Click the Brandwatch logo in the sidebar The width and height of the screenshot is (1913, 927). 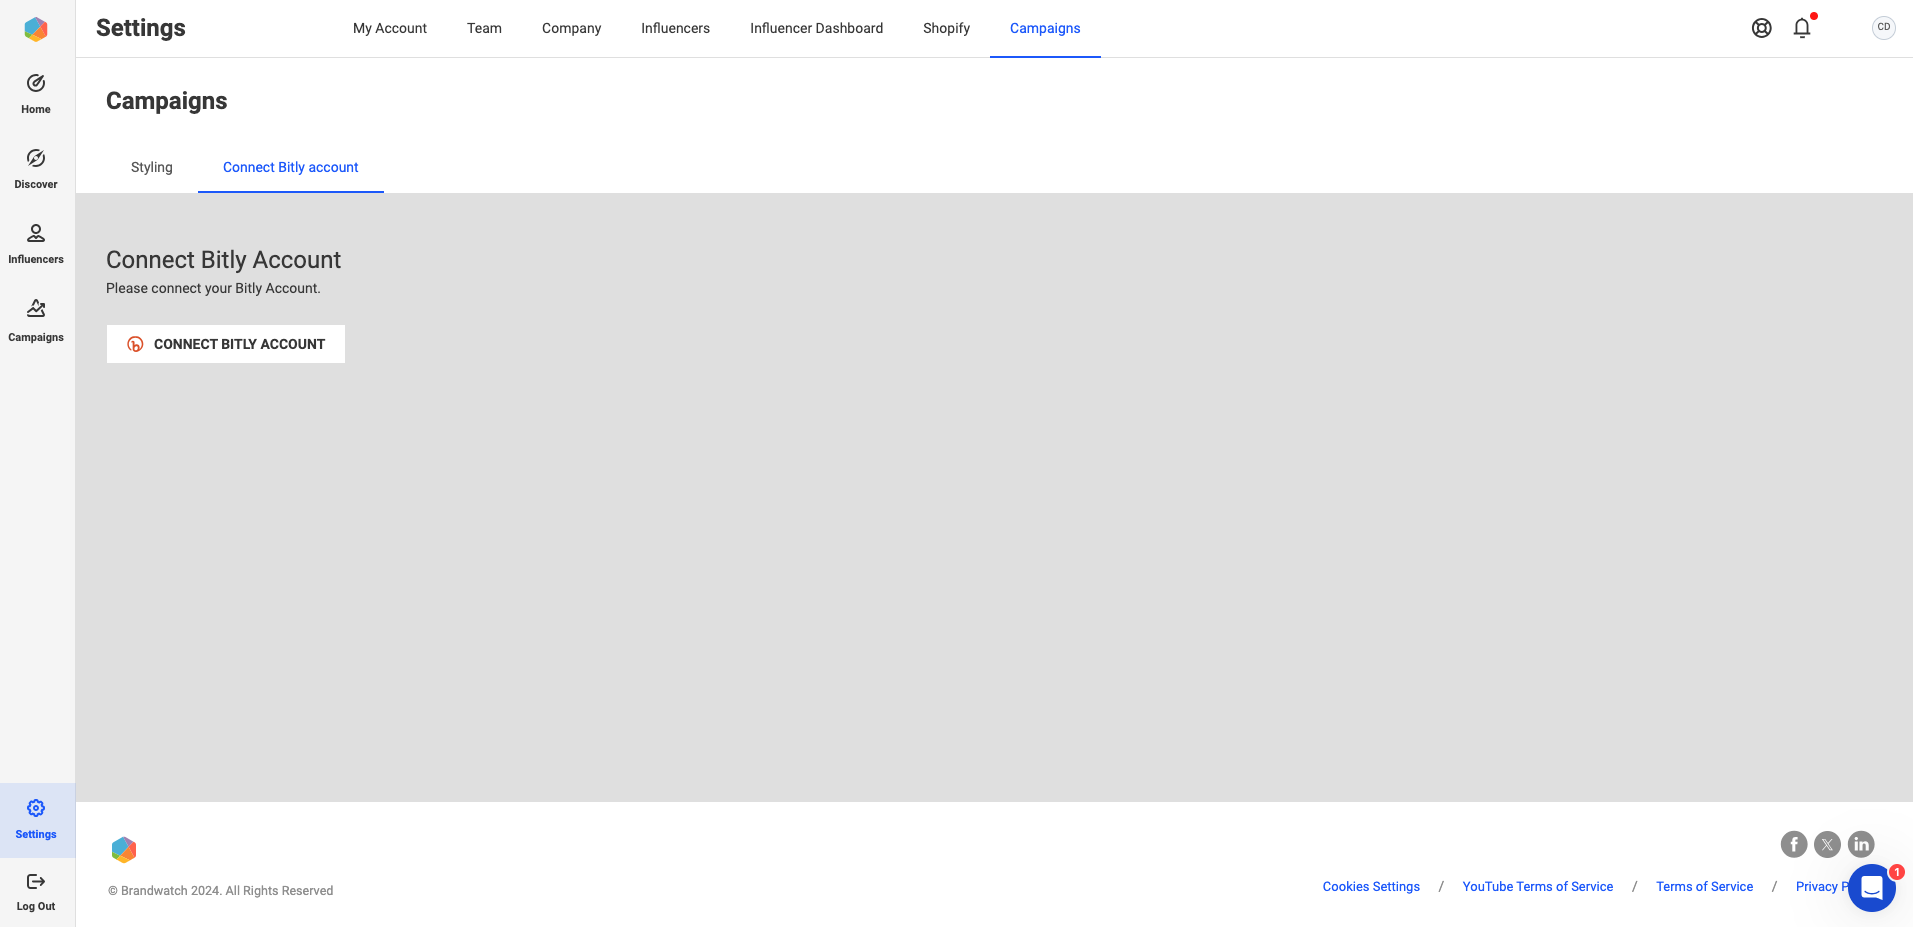36,29
